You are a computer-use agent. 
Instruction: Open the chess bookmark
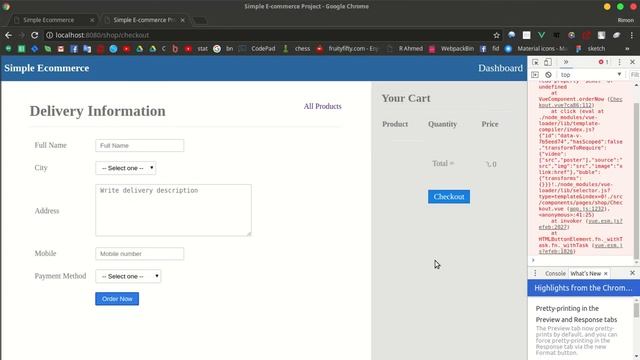tap(297, 49)
